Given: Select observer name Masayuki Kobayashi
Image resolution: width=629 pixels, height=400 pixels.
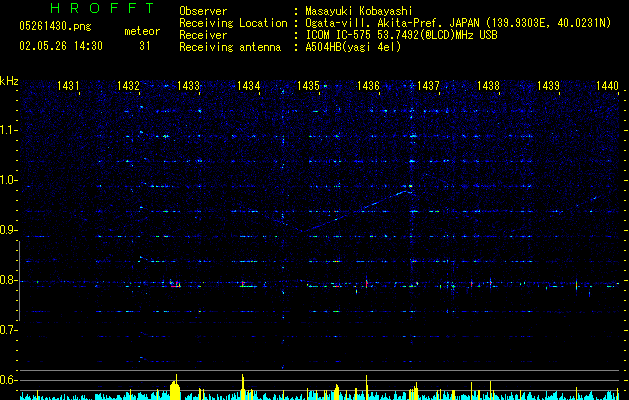Looking at the screenshot, I should tap(359, 11).
